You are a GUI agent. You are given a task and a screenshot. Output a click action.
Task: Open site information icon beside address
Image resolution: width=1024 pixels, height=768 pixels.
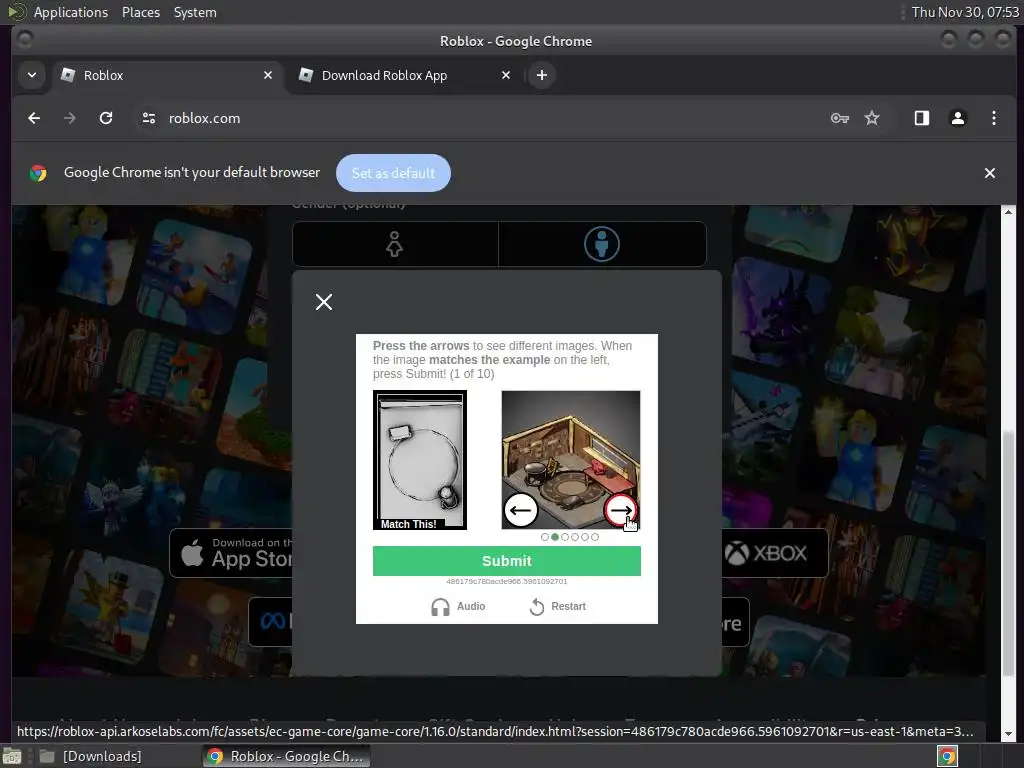pos(149,118)
